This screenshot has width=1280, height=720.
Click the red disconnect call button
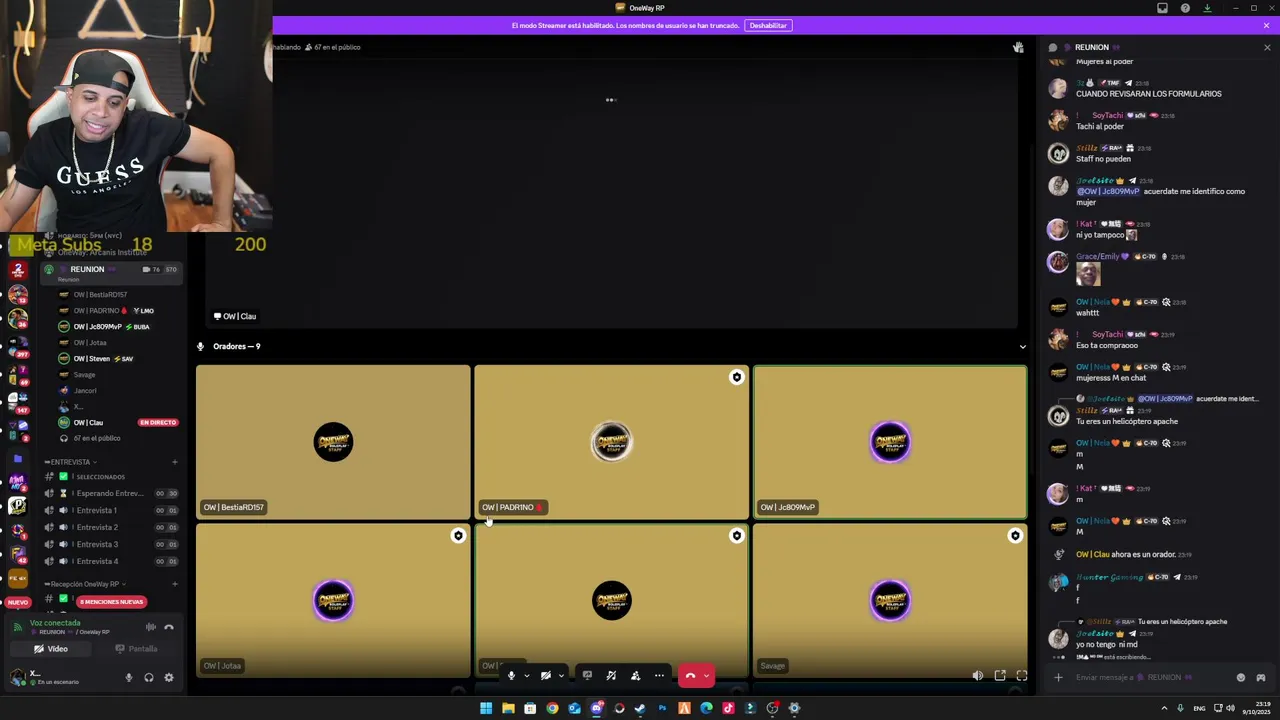pyautogui.click(x=690, y=676)
